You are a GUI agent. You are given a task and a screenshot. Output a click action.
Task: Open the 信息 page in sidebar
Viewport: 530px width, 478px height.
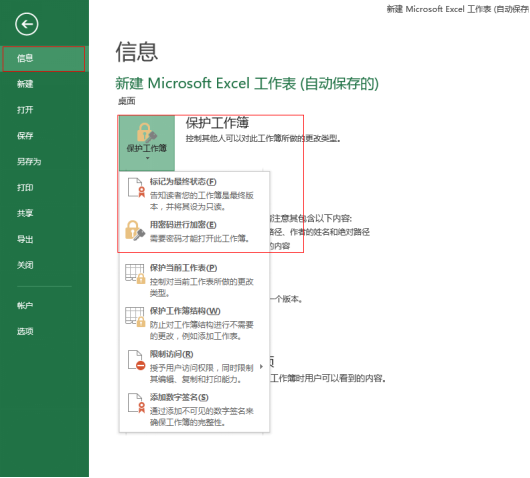tap(44, 58)
